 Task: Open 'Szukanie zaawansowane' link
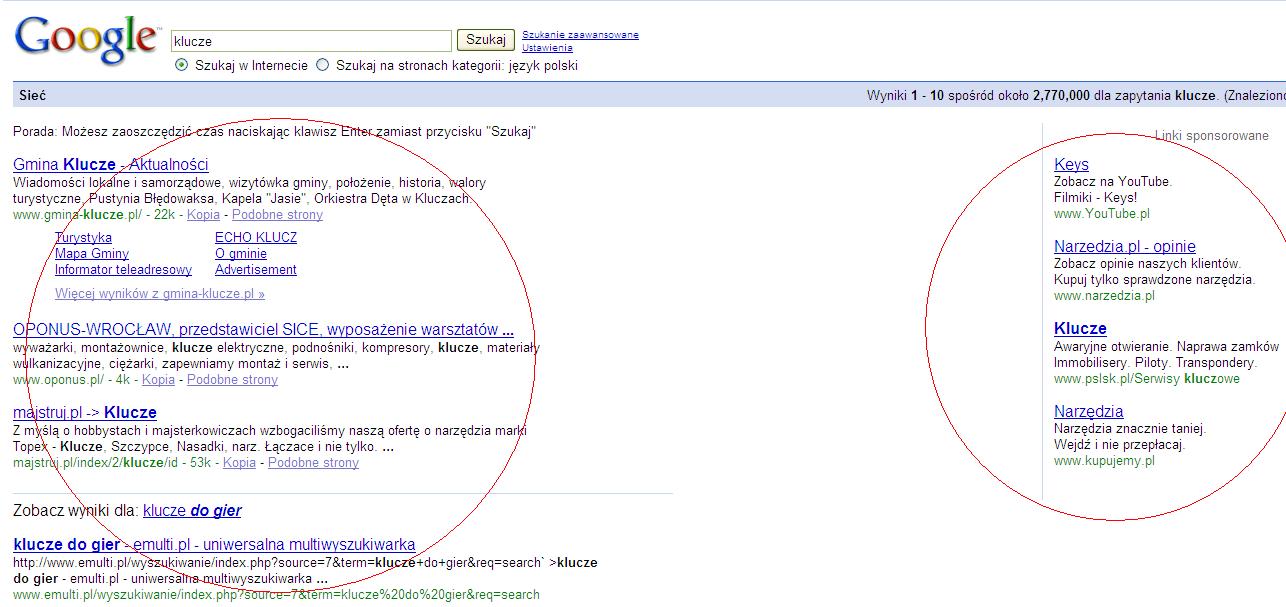(580, 35)
